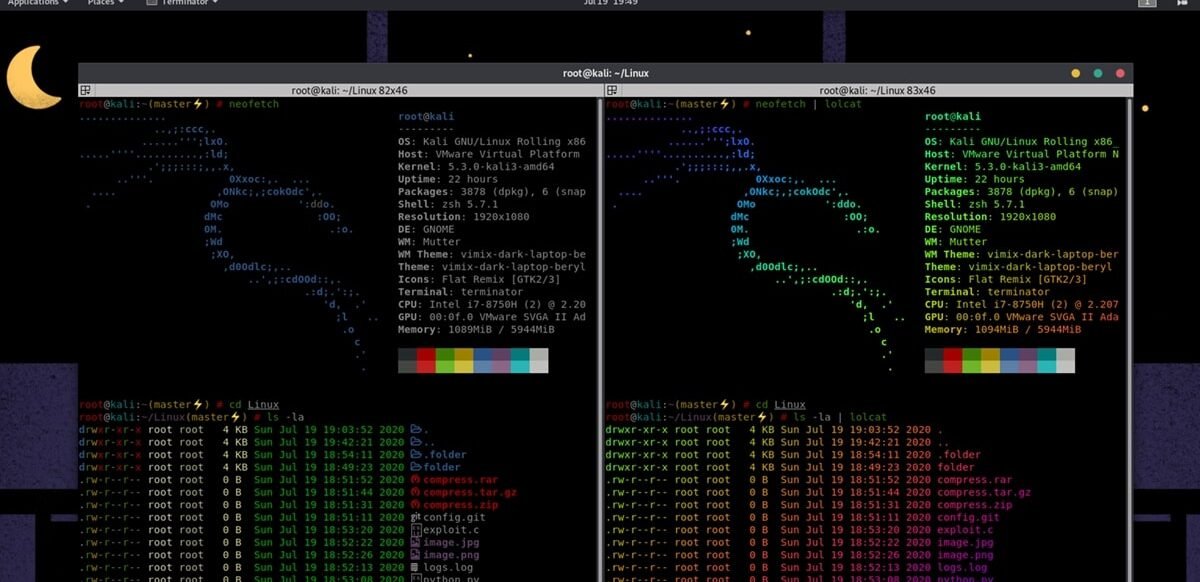Click the image icon beside image.png
The image size is (1200, 582).
click(x=415, y=554)
